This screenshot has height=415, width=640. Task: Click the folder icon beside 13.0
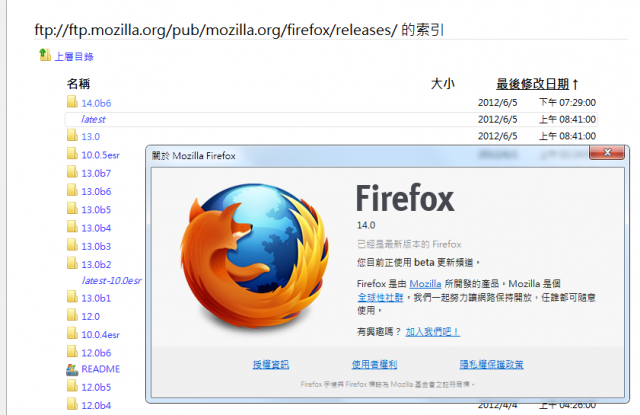[72, 135]
